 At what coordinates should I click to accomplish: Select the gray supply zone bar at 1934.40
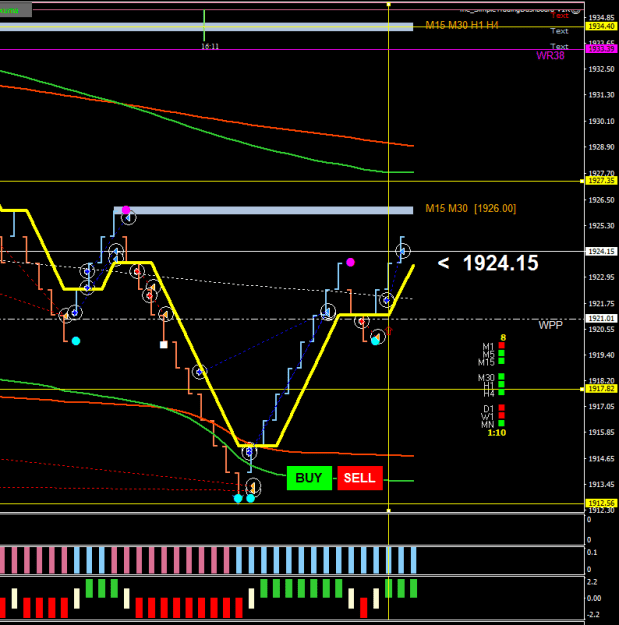206,27
